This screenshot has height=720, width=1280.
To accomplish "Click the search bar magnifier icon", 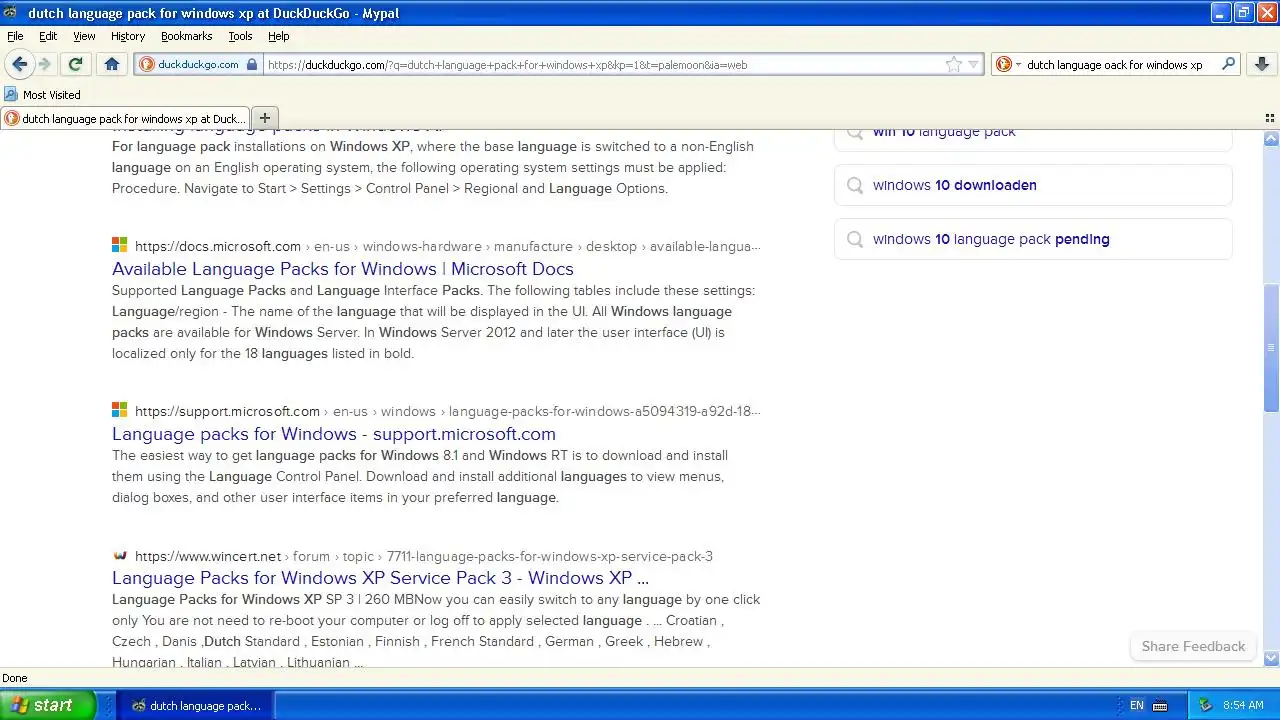I will (1229, 64).
